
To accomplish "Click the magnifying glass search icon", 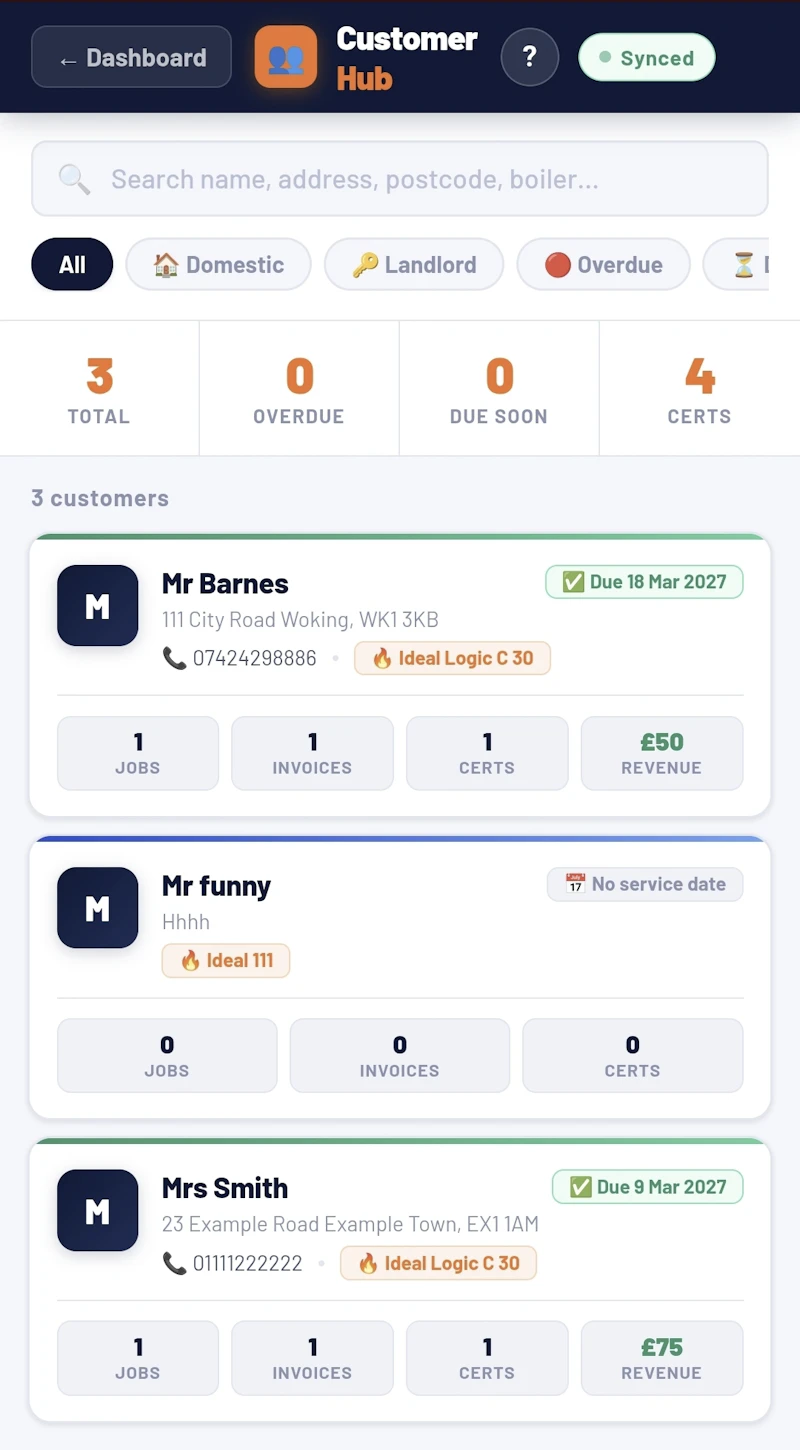I will tap(74, 179).
